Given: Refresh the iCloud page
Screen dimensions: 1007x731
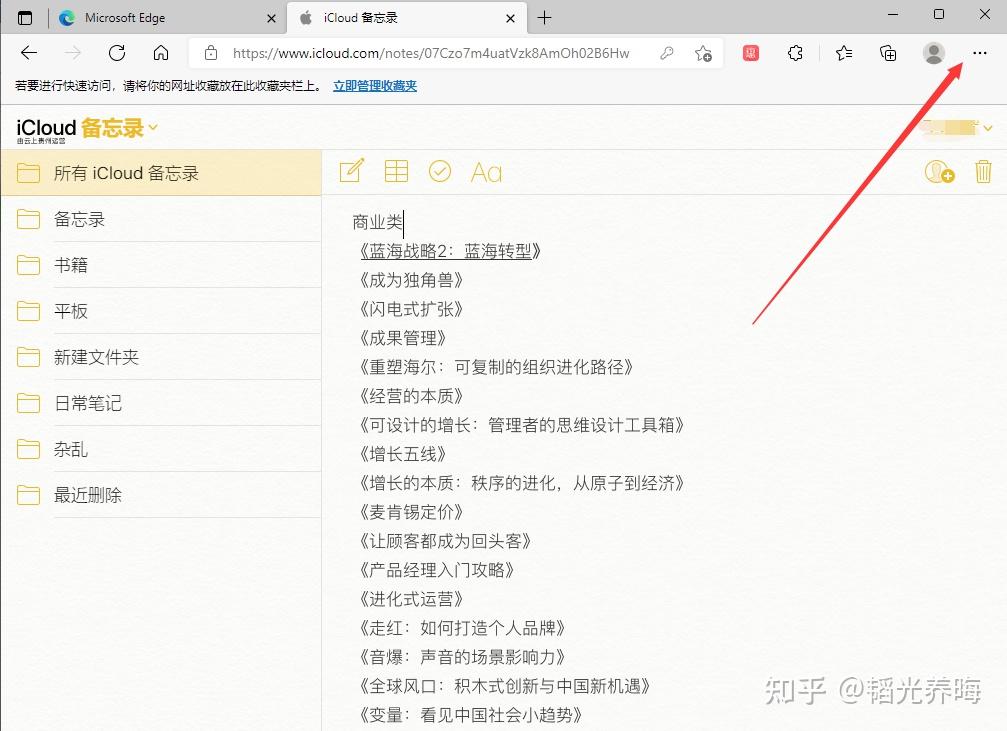Looking at the screenshot, I should coord(117,53).
